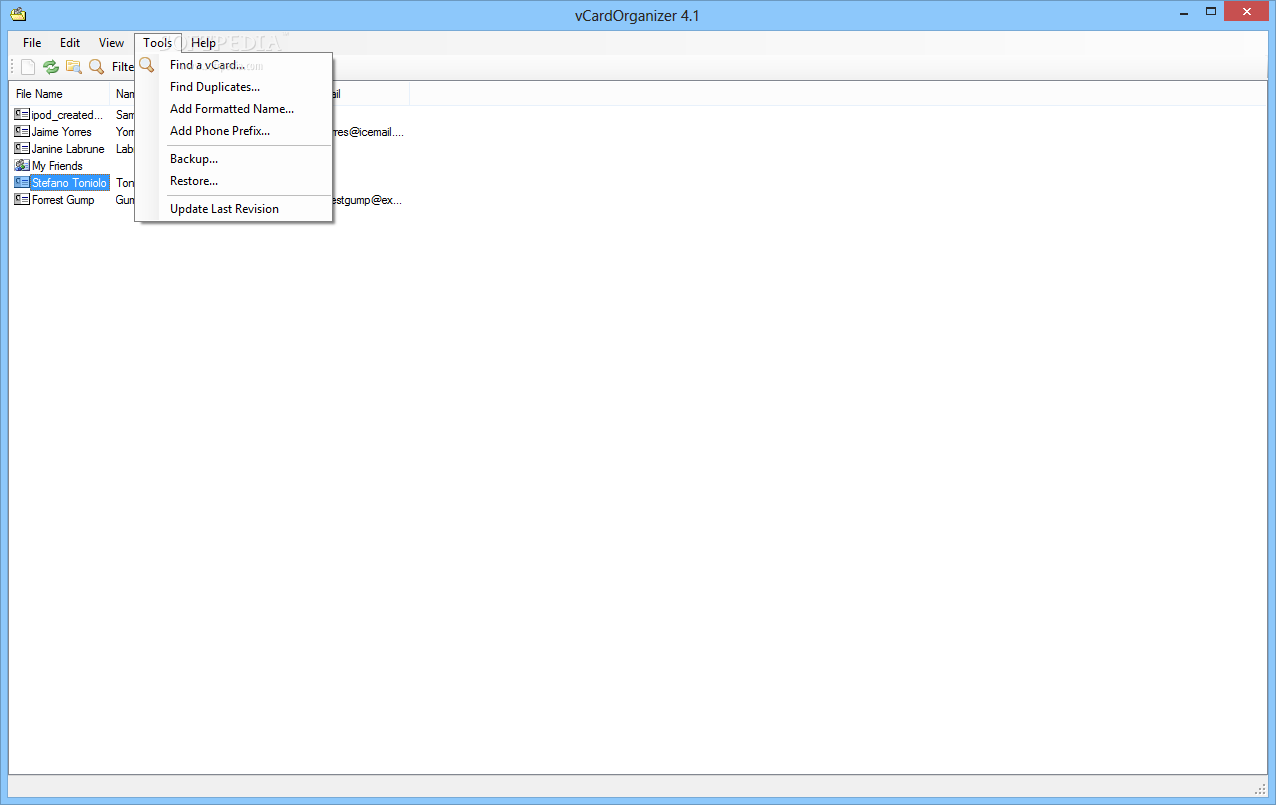Open the Help menu
Image resolution: width=1276 pixels, height=805 pixels.
pos(204,43)
